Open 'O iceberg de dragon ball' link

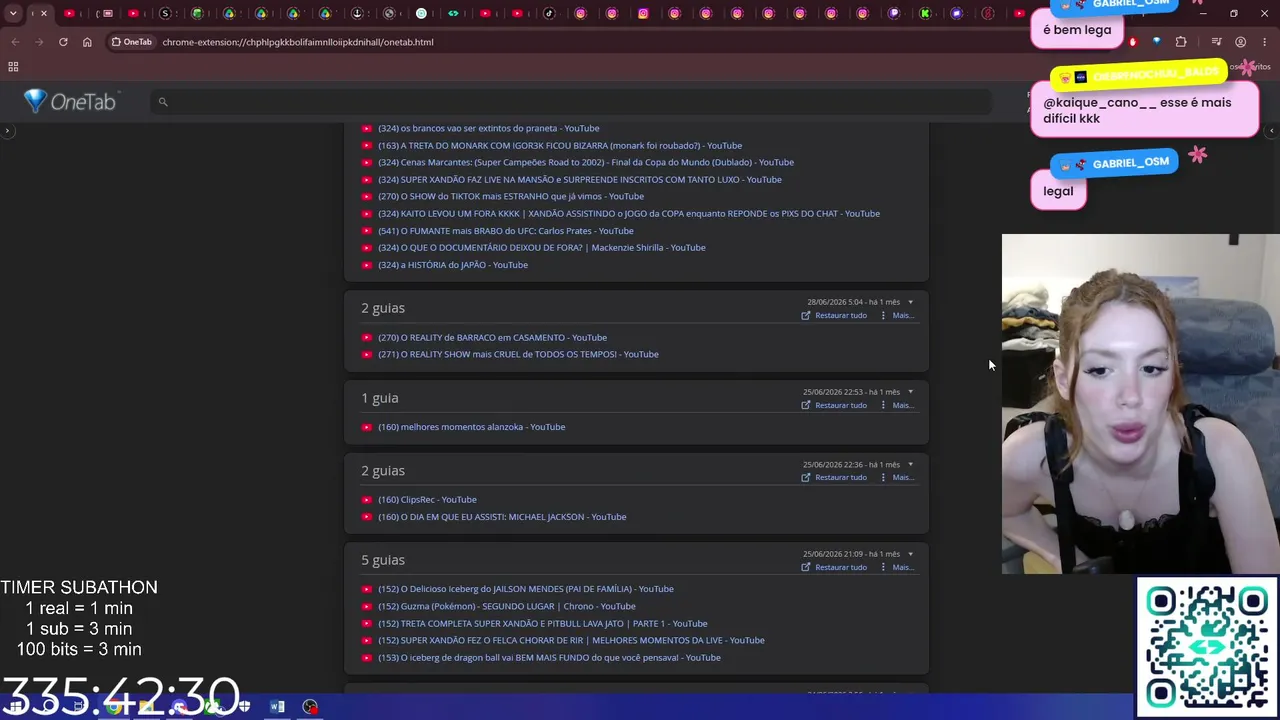coord(549,657)
